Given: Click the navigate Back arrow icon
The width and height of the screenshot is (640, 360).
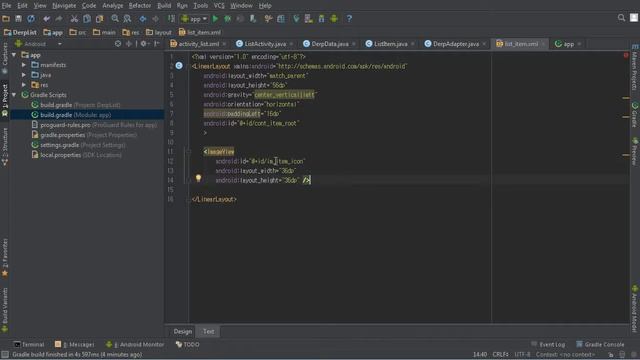Looking at the screenshot, I should tap(143, 19).
